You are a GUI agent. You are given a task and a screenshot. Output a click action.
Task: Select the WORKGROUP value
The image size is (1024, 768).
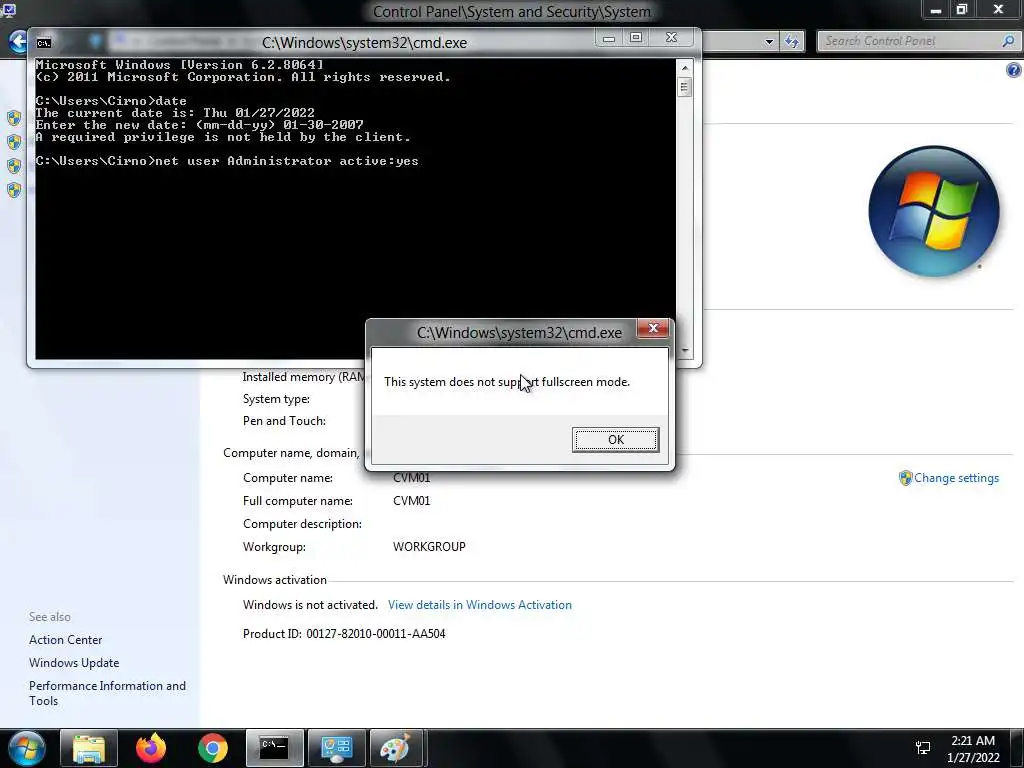429,547
